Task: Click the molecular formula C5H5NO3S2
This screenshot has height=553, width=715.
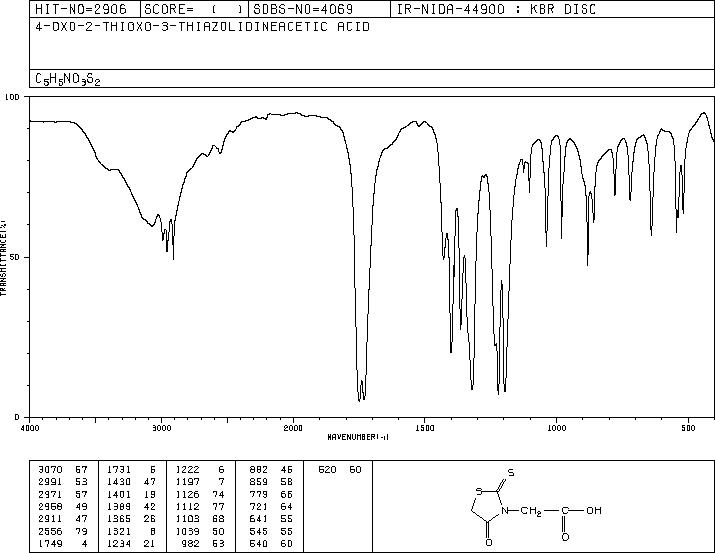Action: click(67, 79)
